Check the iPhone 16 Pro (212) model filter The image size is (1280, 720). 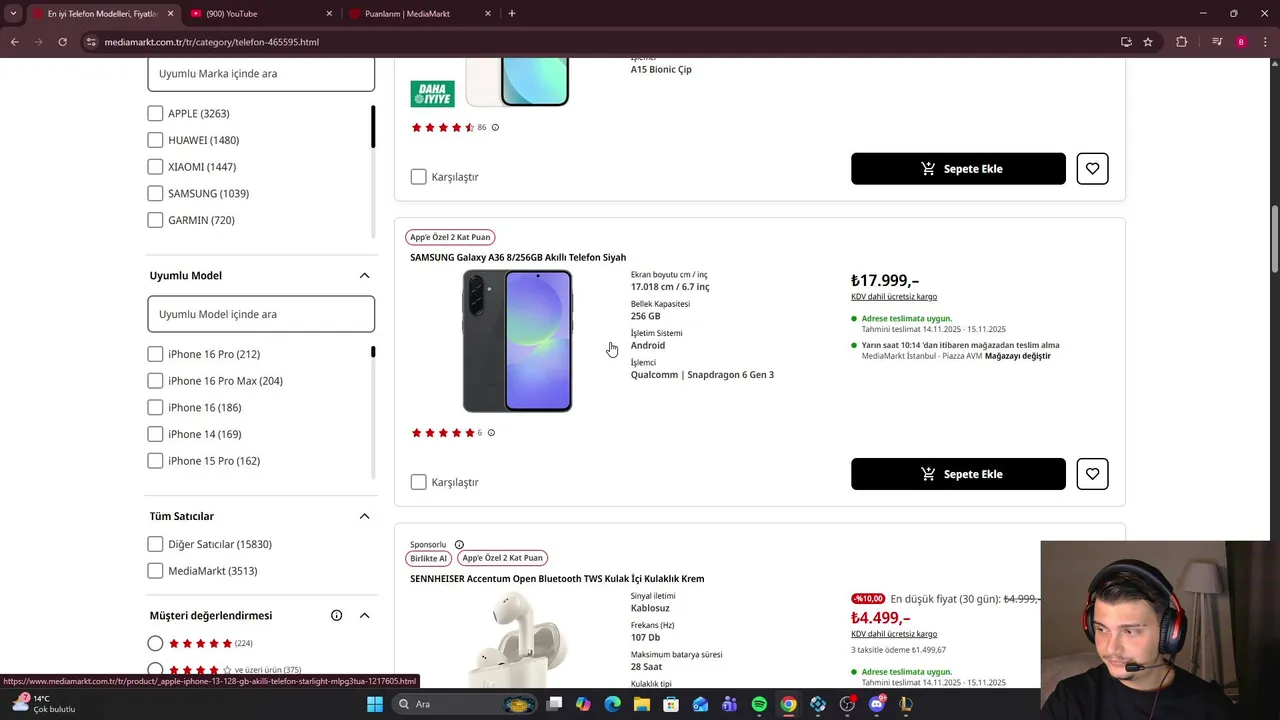point(155,354)
